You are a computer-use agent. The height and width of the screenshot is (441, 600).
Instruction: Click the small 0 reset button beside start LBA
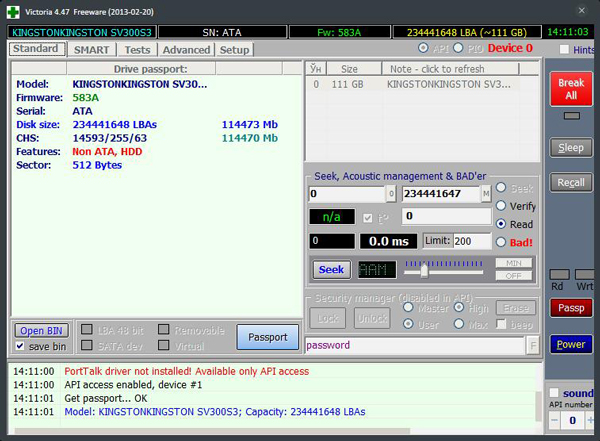[x=391, y=194]
